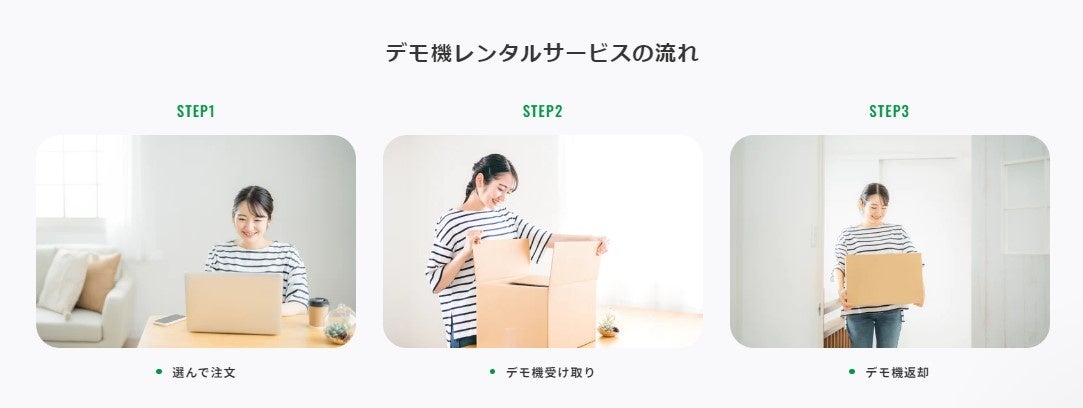This screenshot has height=408, width=1083.
Task: Click the デモ機返却 caption text
Action: coord(897,373)
